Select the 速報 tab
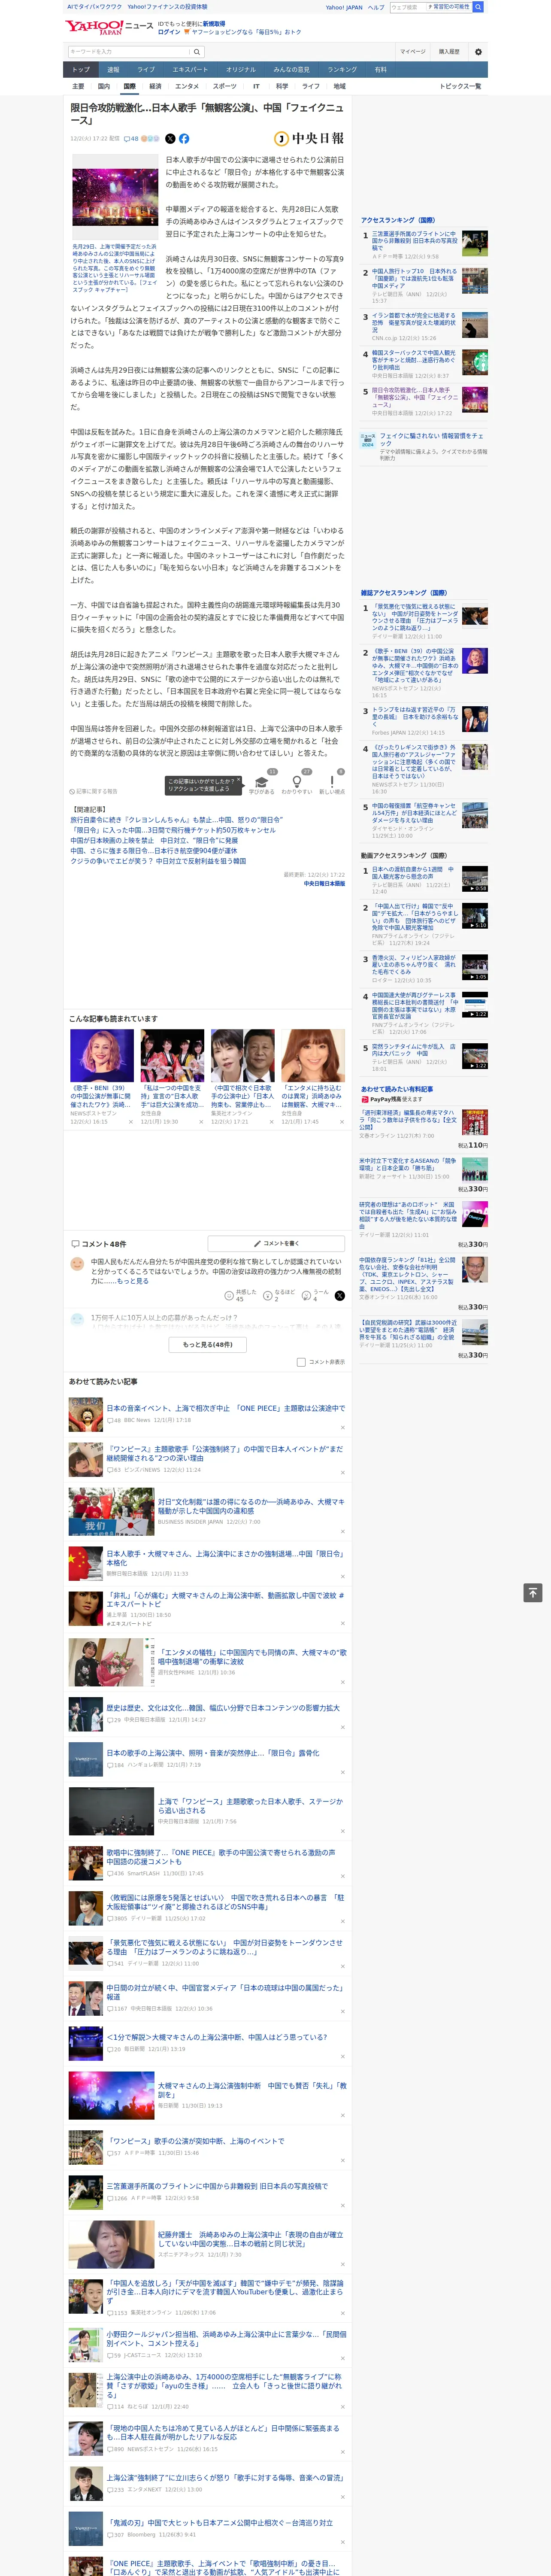 click(x=113, y=70)
